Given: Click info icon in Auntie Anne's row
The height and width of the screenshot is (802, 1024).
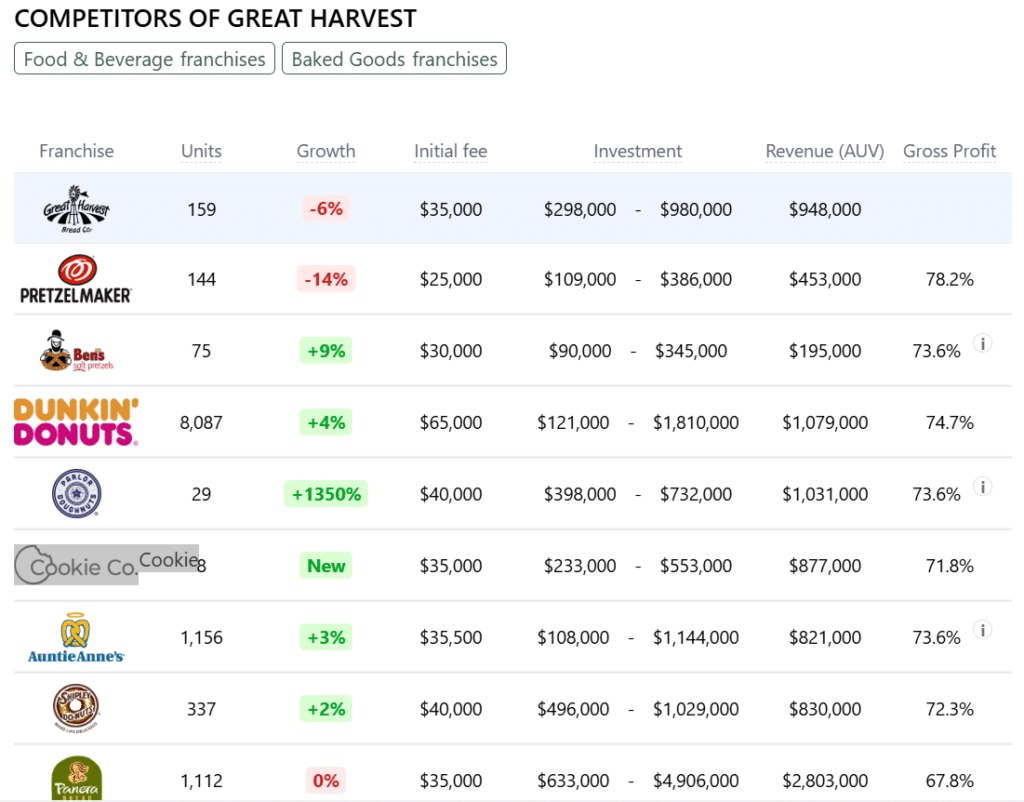Looking at the screenshot, I should pos(983,630).
